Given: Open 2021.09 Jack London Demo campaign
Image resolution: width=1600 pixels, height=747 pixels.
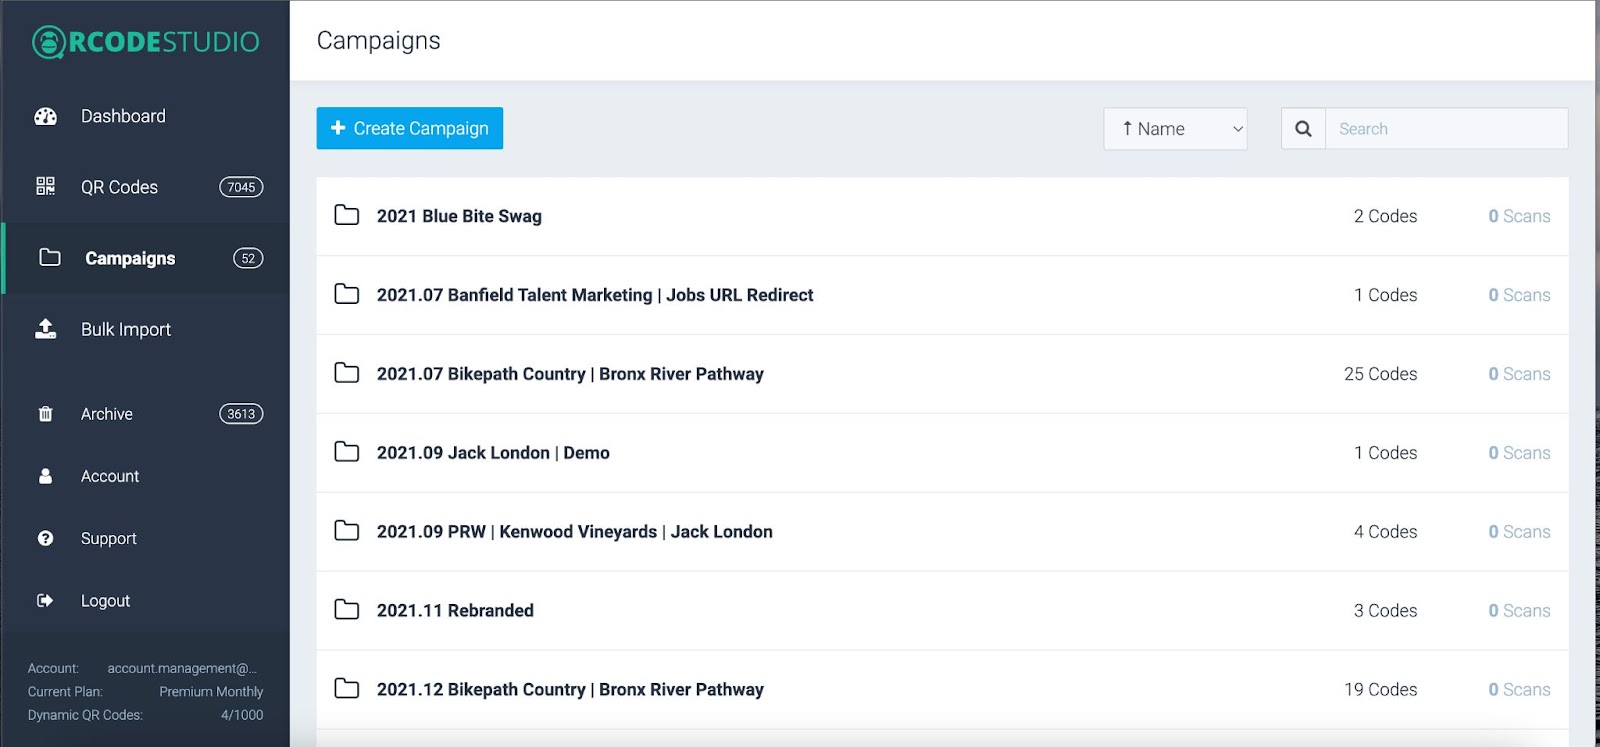Looking at the screenshot, I should click(x=493, y=453).
